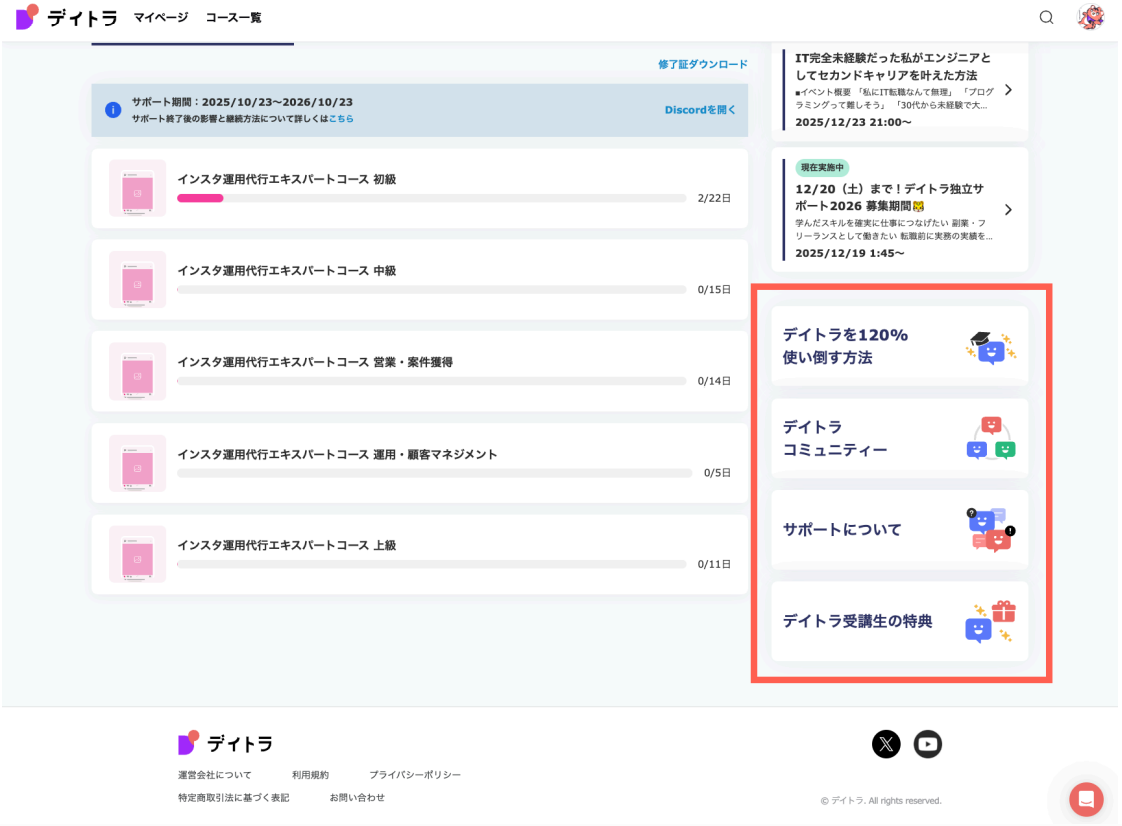Click event date 2025/12/19 1:45〜
The width and height of the screenshot is (1122, 826).
849,253
